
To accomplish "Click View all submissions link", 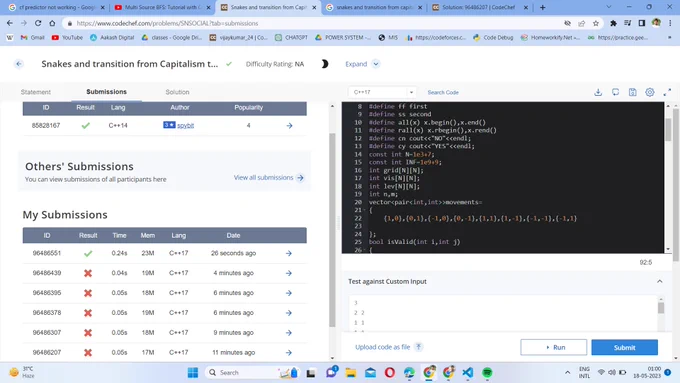I will coord(269,177).
